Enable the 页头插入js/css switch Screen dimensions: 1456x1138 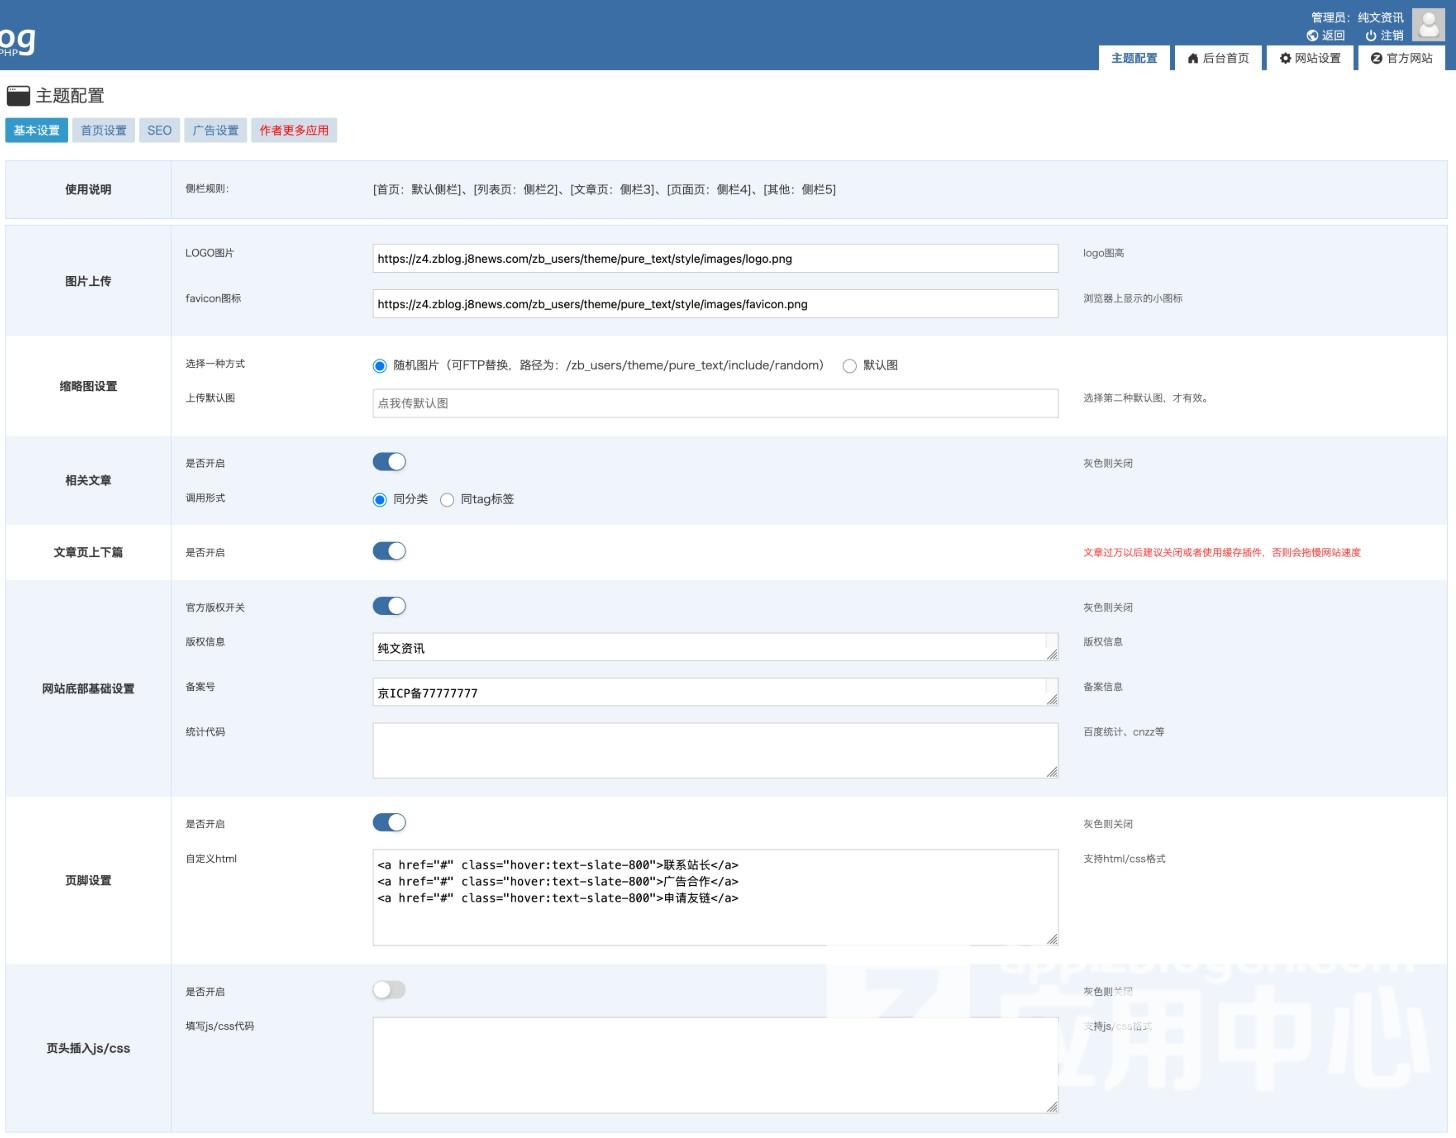[389, 990]
